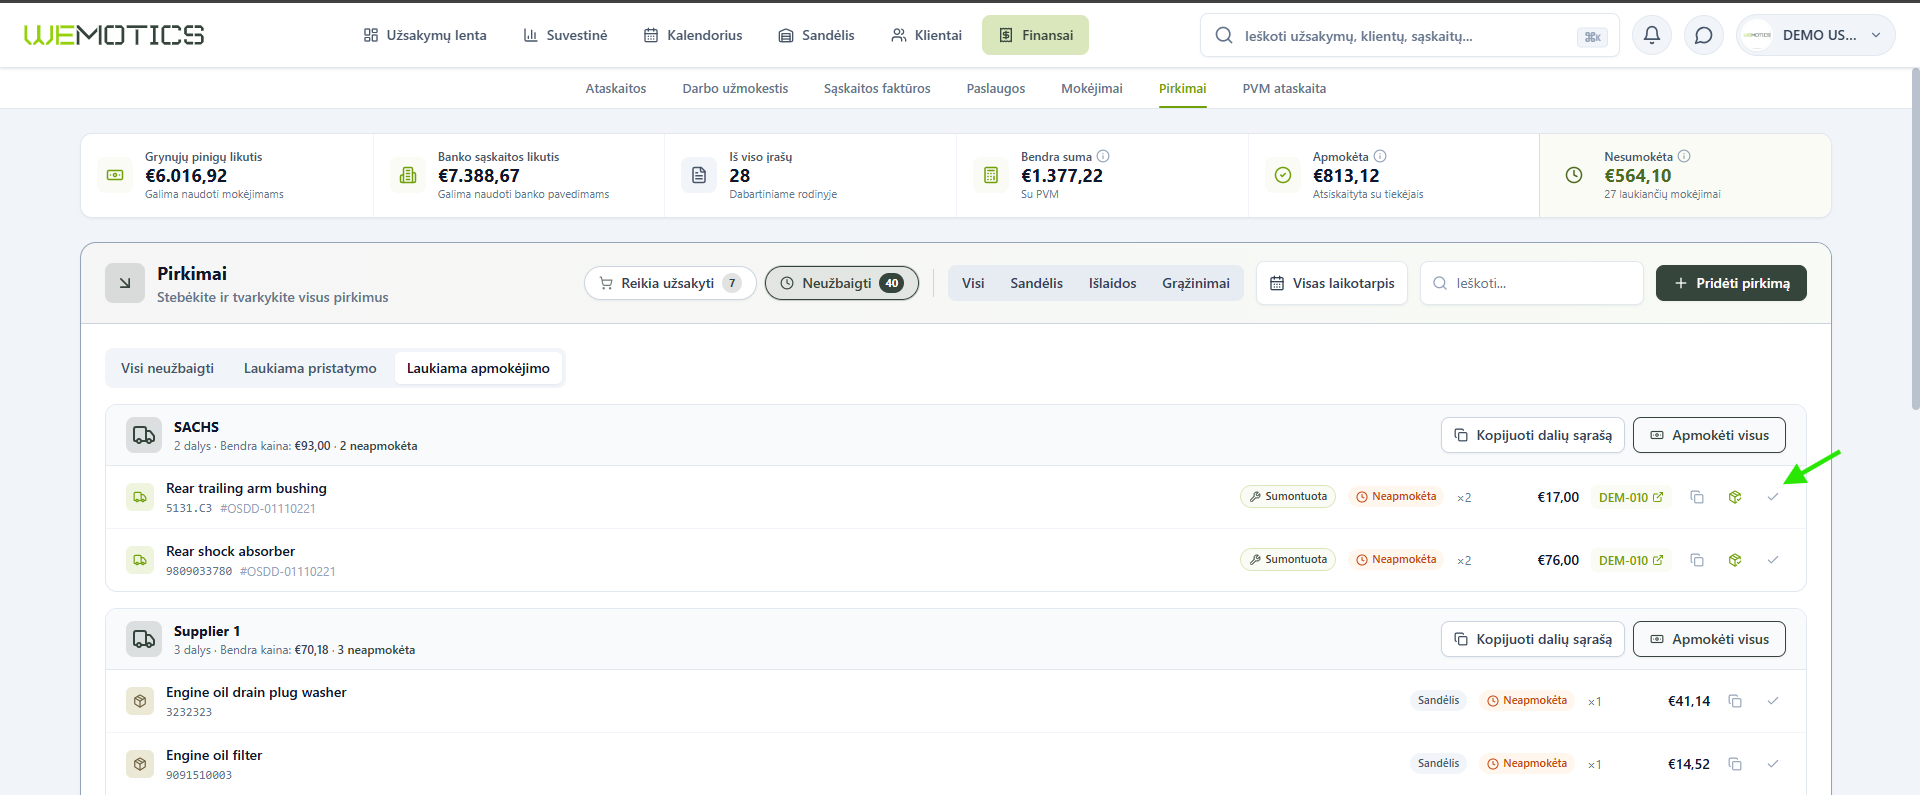Filter purchases by Išlaidos type
Screen dimensions: 1920x795
click(1113, 283)
